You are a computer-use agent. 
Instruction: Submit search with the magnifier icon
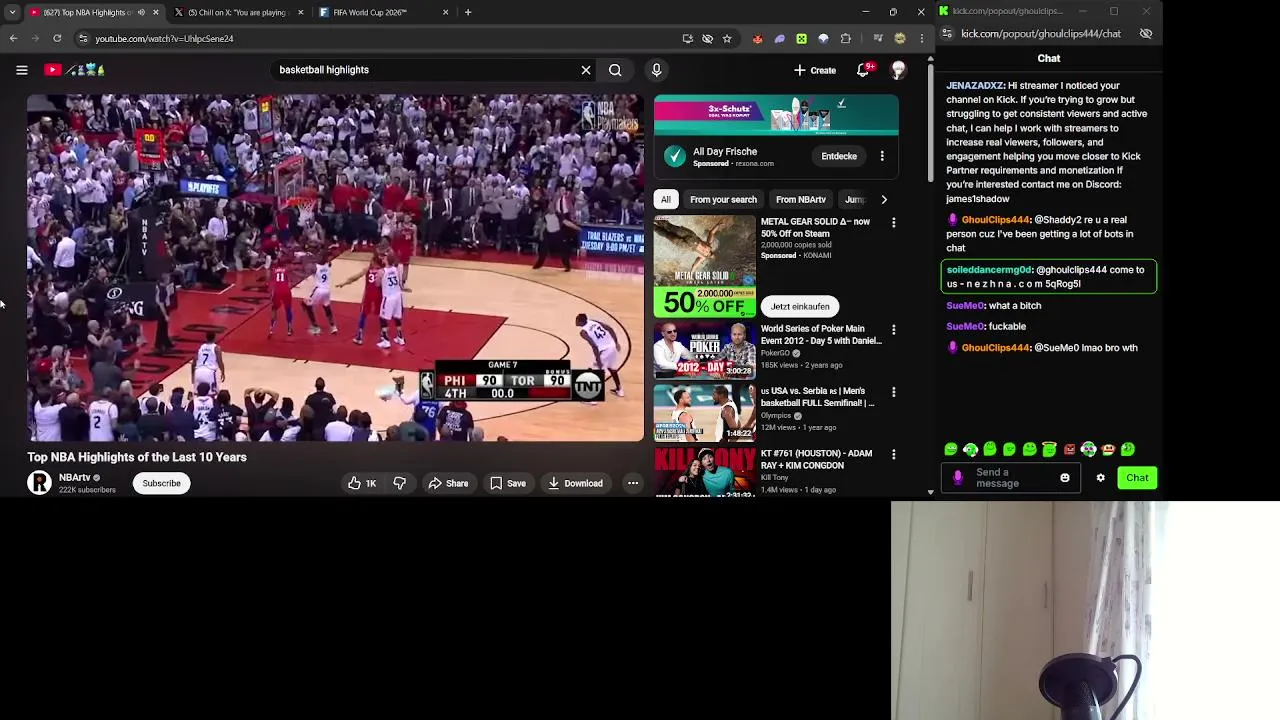point(615,70)
